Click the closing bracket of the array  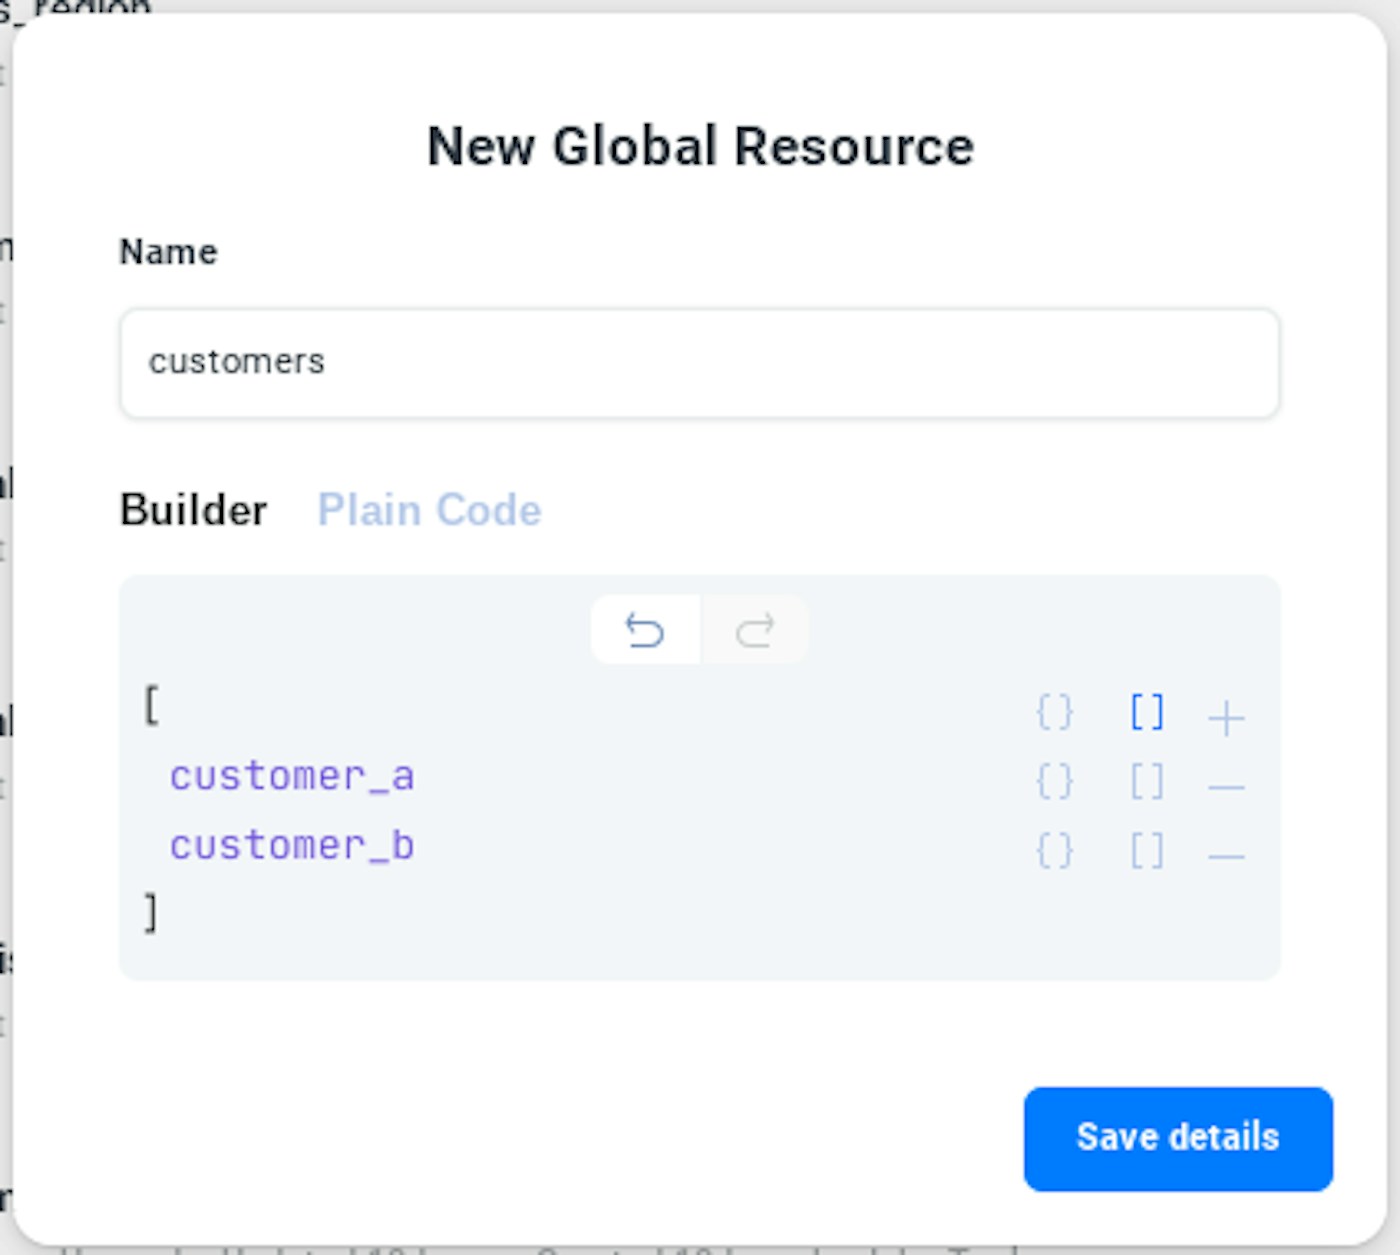[x=151, y=913]
